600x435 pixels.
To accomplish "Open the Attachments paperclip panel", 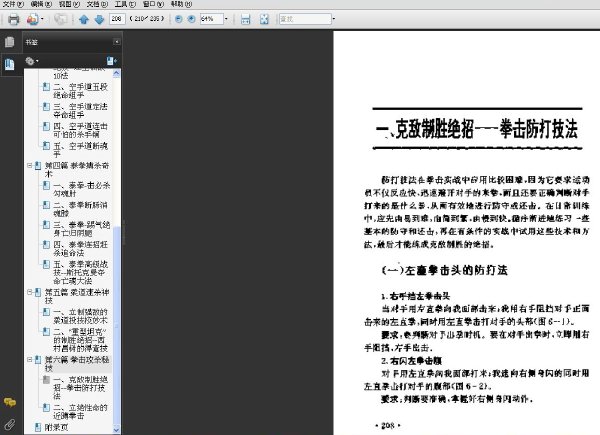I will coord(10,424).
